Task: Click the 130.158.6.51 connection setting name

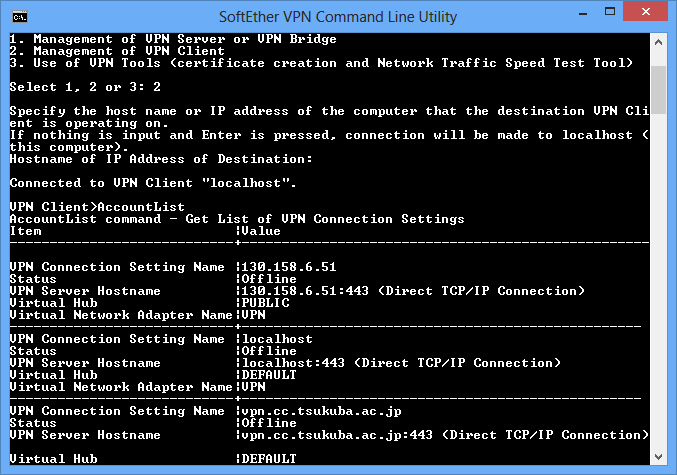Action: pyautogui.click(x=288, y=267)
